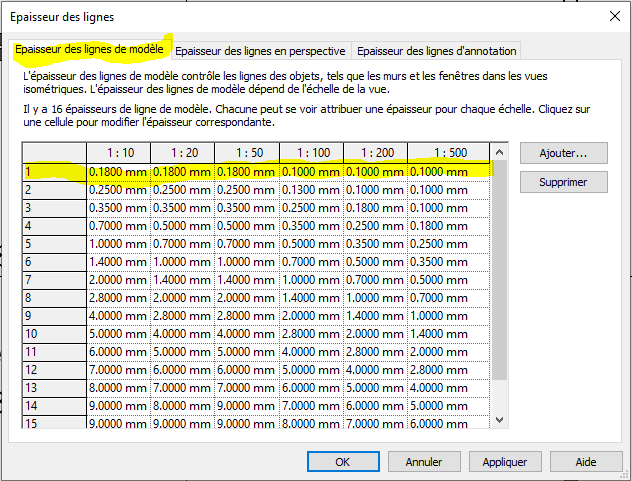632x481 pixels.
Task: Click the 1 : 10 column header
Action: pos(118,152)
